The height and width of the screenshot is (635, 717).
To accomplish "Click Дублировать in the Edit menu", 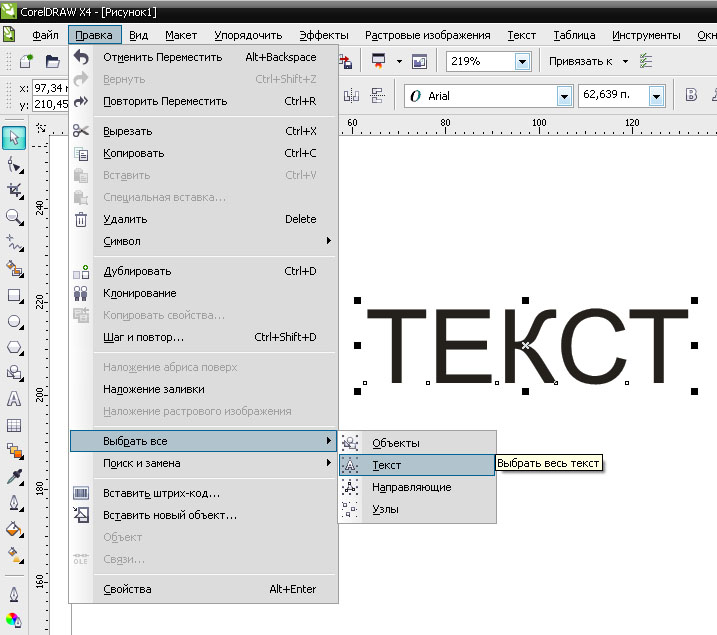I will [137, 271].
